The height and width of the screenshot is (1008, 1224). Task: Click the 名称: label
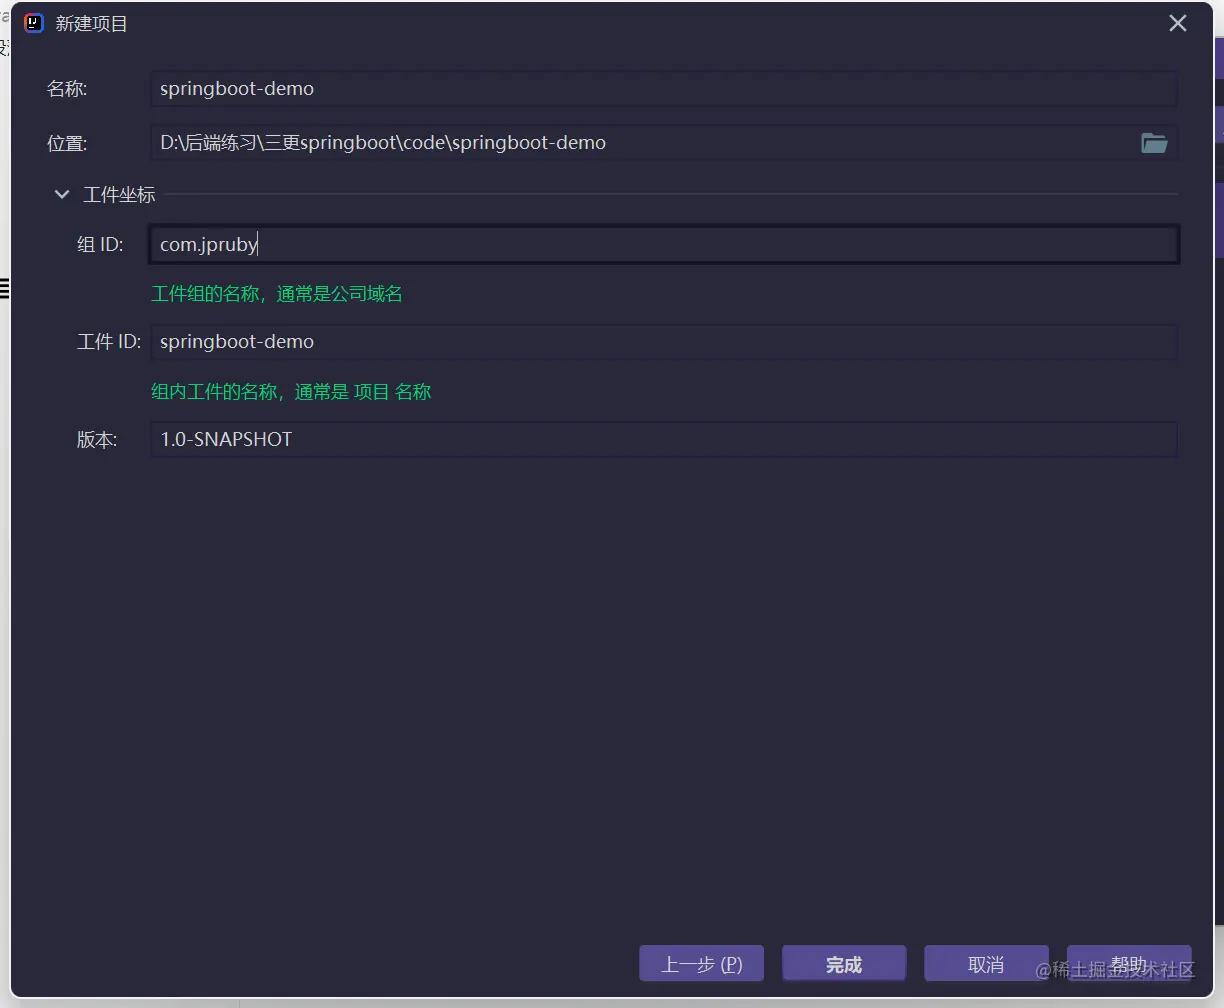tap(67, 89)
